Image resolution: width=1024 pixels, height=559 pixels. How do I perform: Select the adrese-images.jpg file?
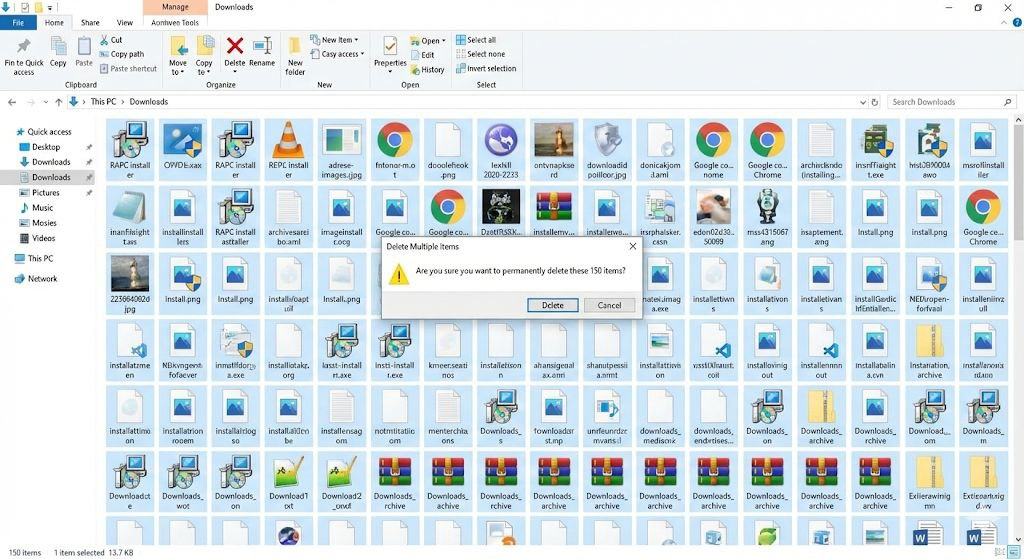tap(342, 150)
